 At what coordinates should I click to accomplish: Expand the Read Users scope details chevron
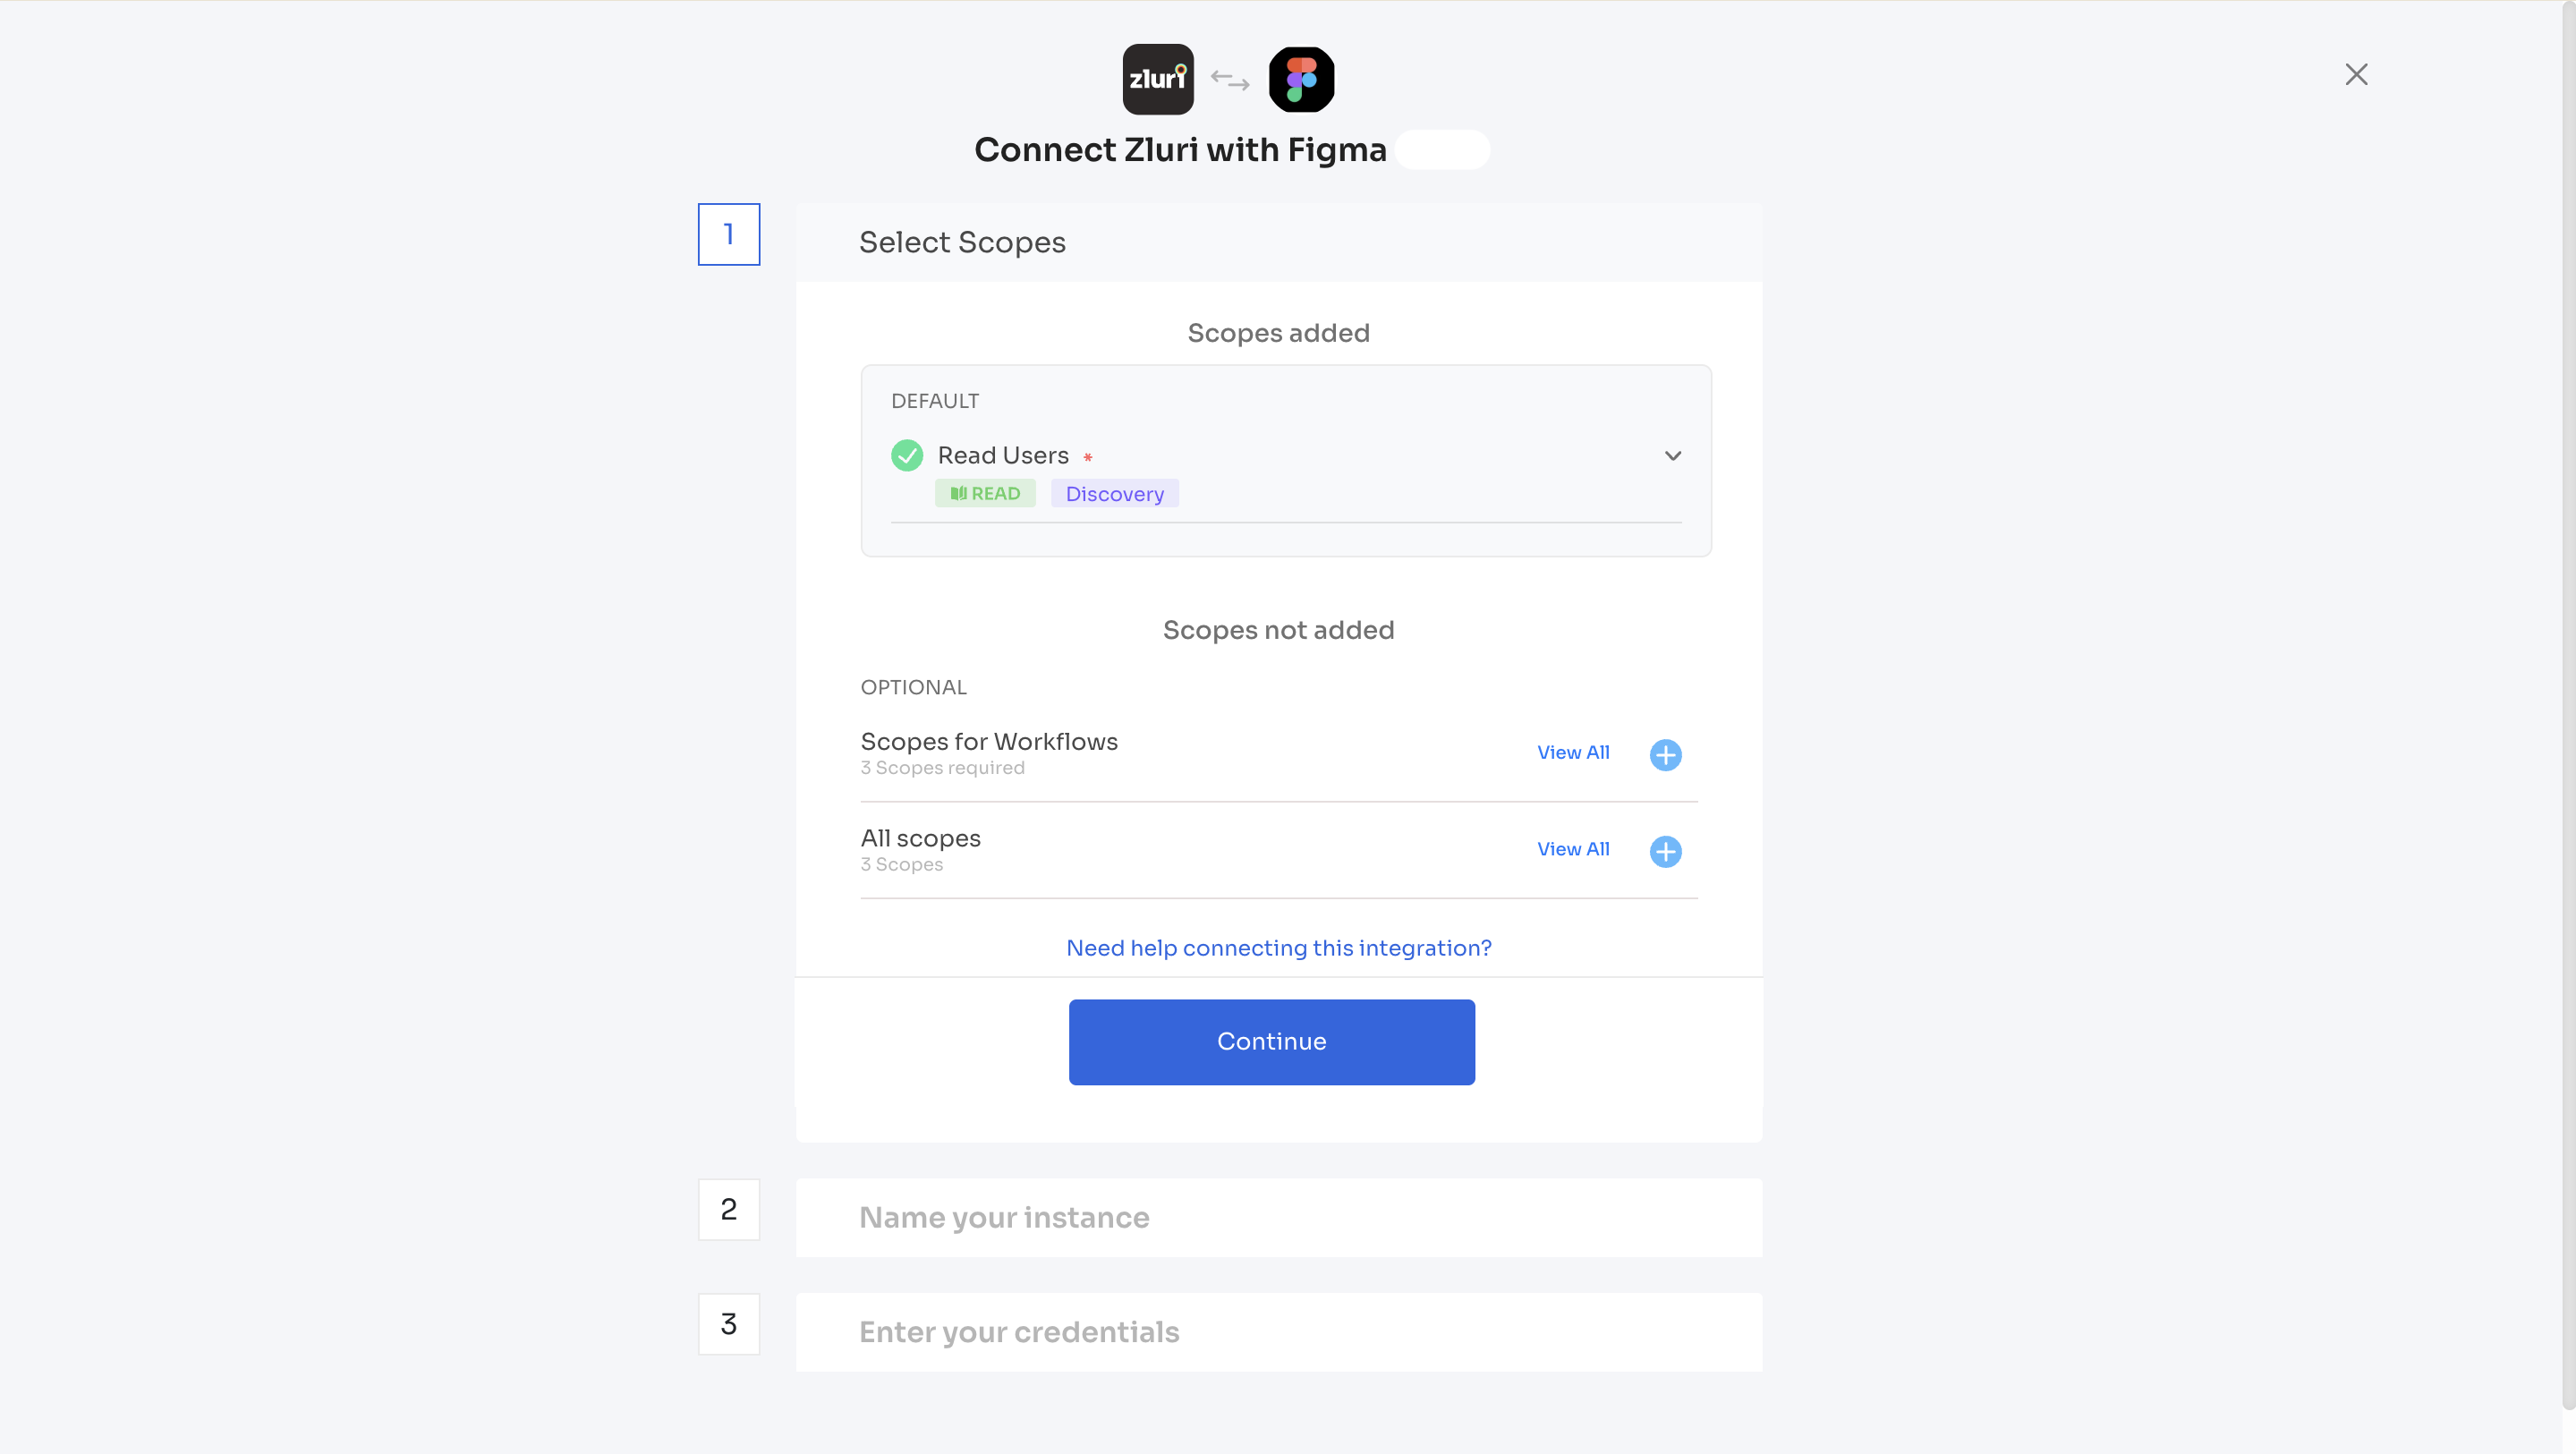point(1673,455)
